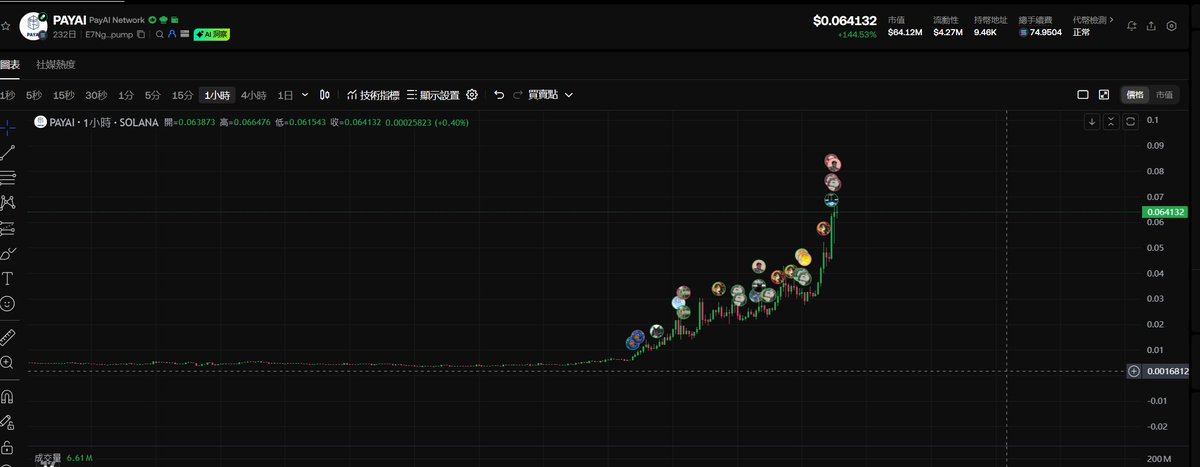Switch chart to 市值 market cap mode
Image resolution: width=1200 pixels, height=467 pixels.
pyautogui.click(x=1164, y=95)
